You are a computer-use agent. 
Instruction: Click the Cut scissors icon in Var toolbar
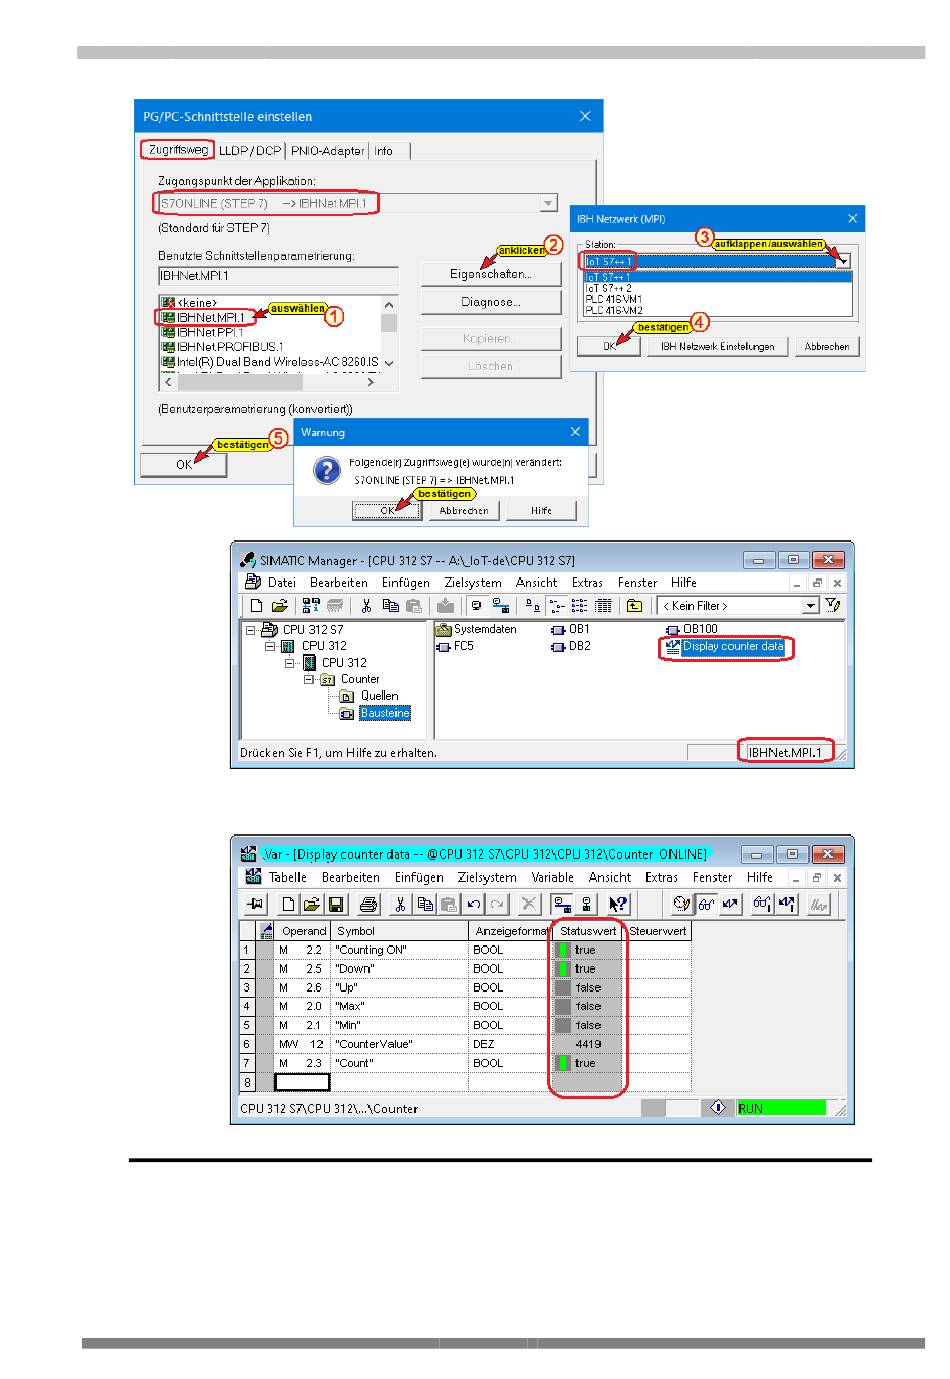[400, 904]
